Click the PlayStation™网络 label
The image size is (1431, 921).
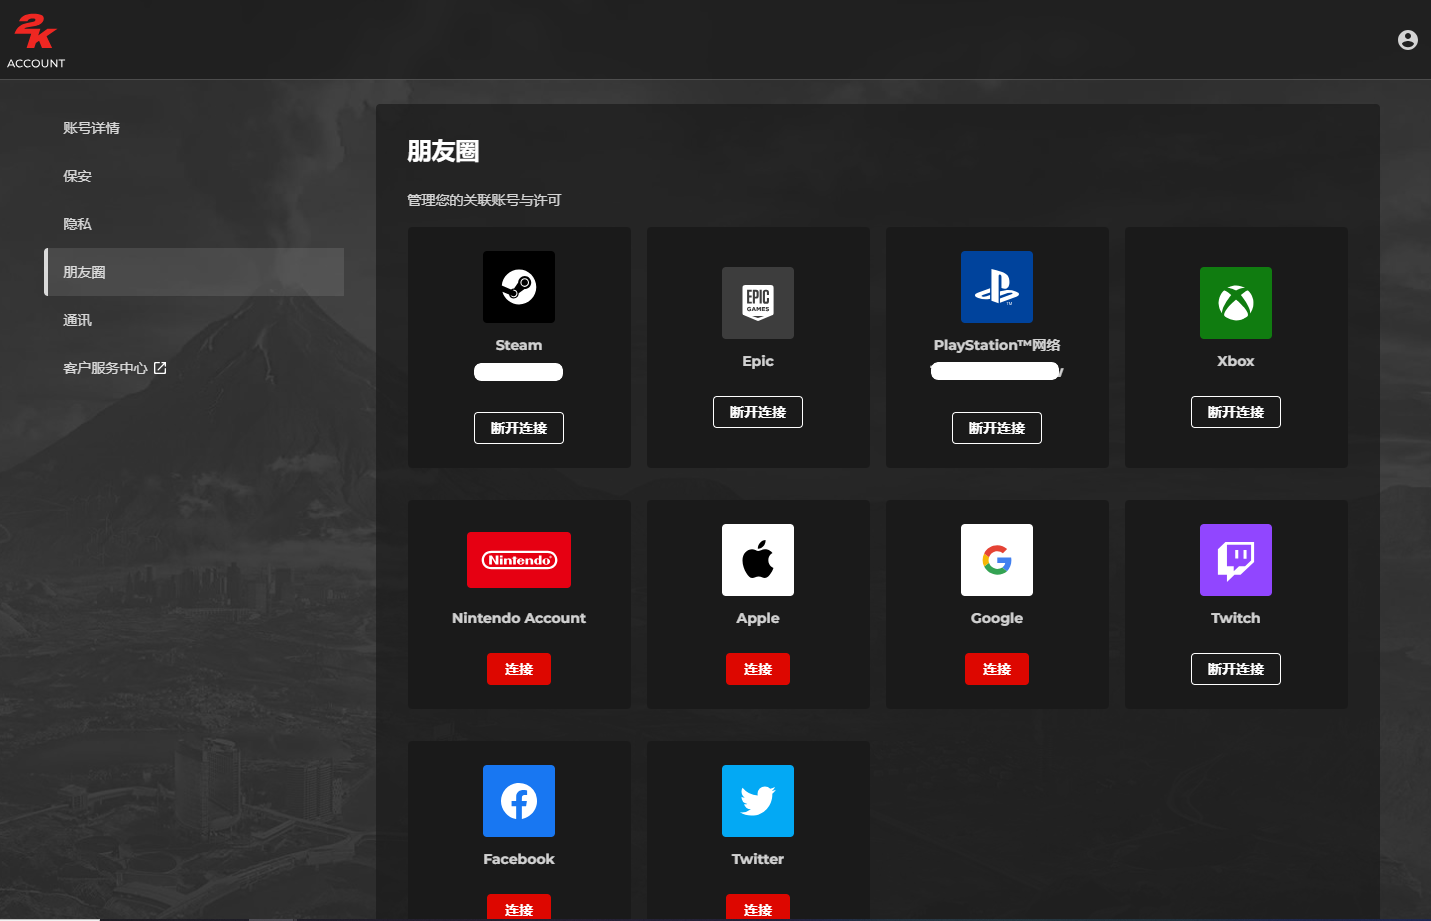pos(997,345)
